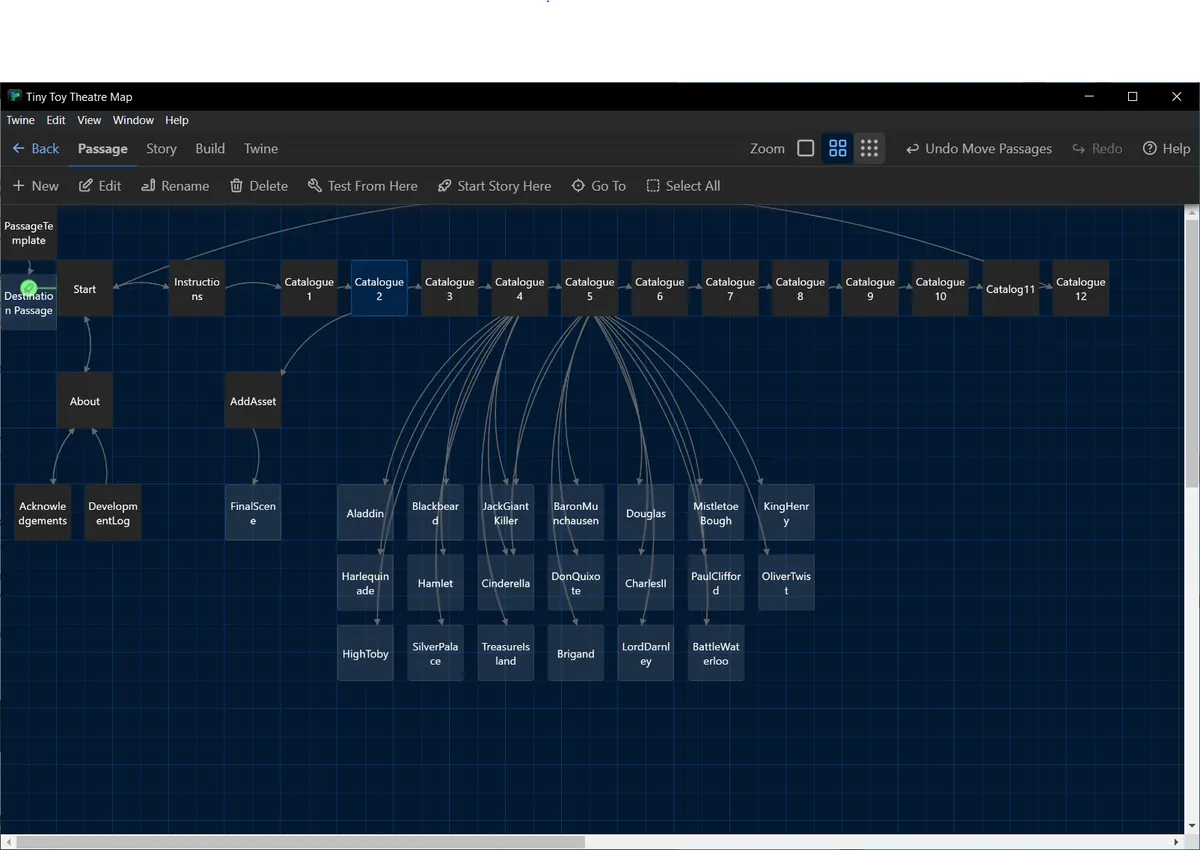Switch zoom to four-square grid view
The image size is (1200, 850).
tap(838, 148)
